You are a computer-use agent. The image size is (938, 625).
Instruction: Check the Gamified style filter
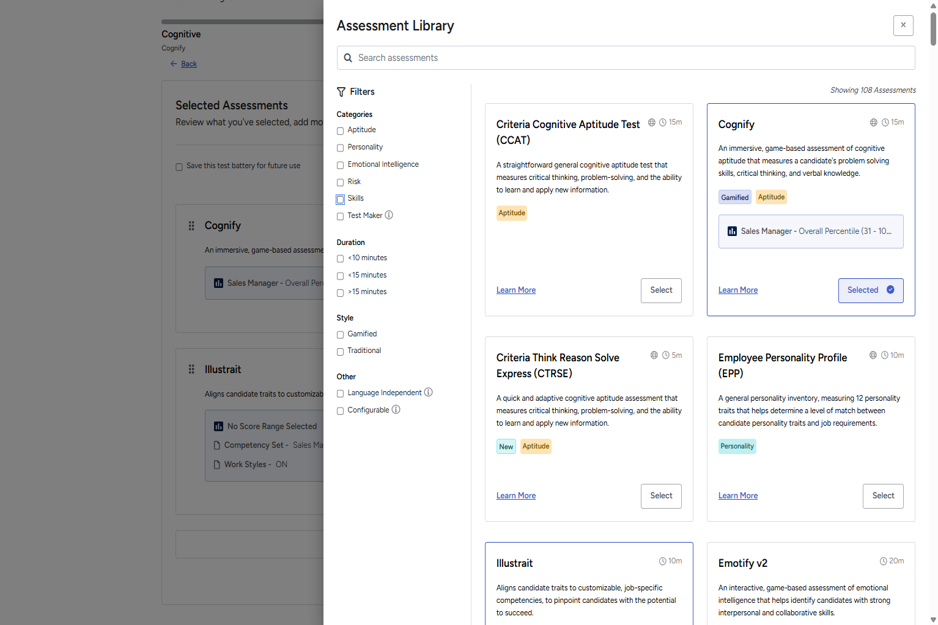pos(340,334)
